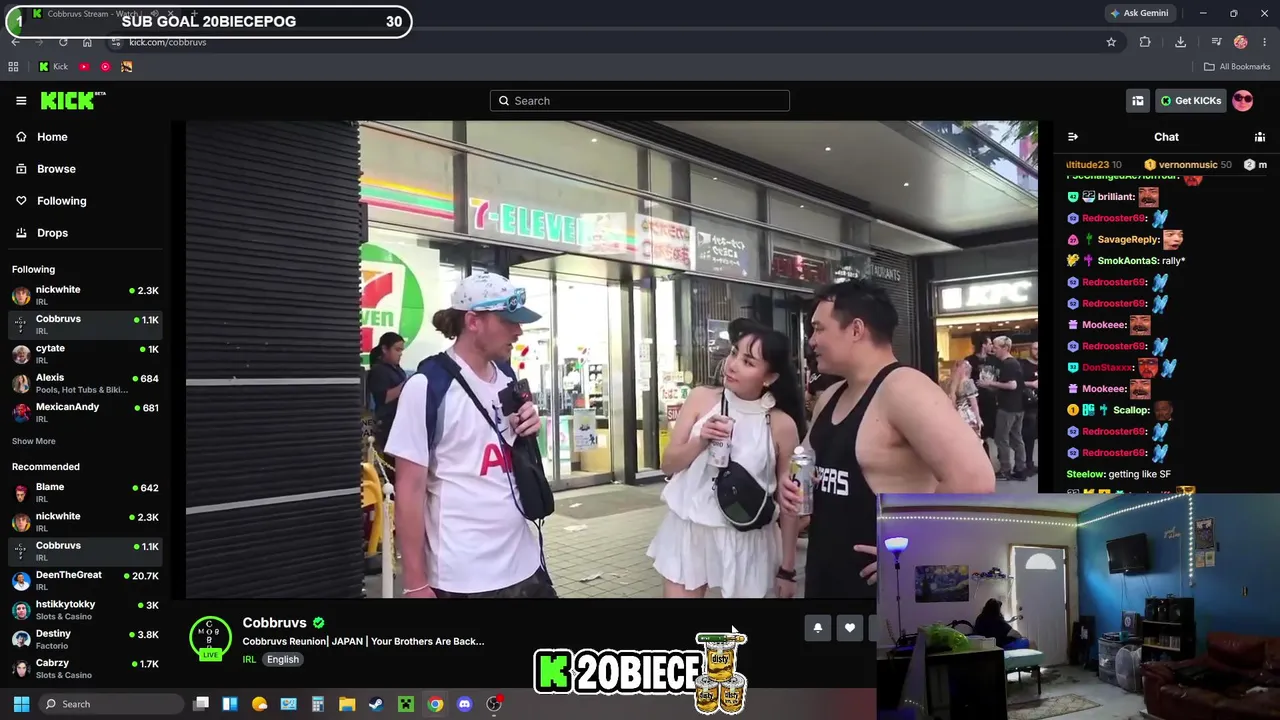Open Discord from the taskbar
The width and height of the screenshot is (1280, 720).
(464, 704)
